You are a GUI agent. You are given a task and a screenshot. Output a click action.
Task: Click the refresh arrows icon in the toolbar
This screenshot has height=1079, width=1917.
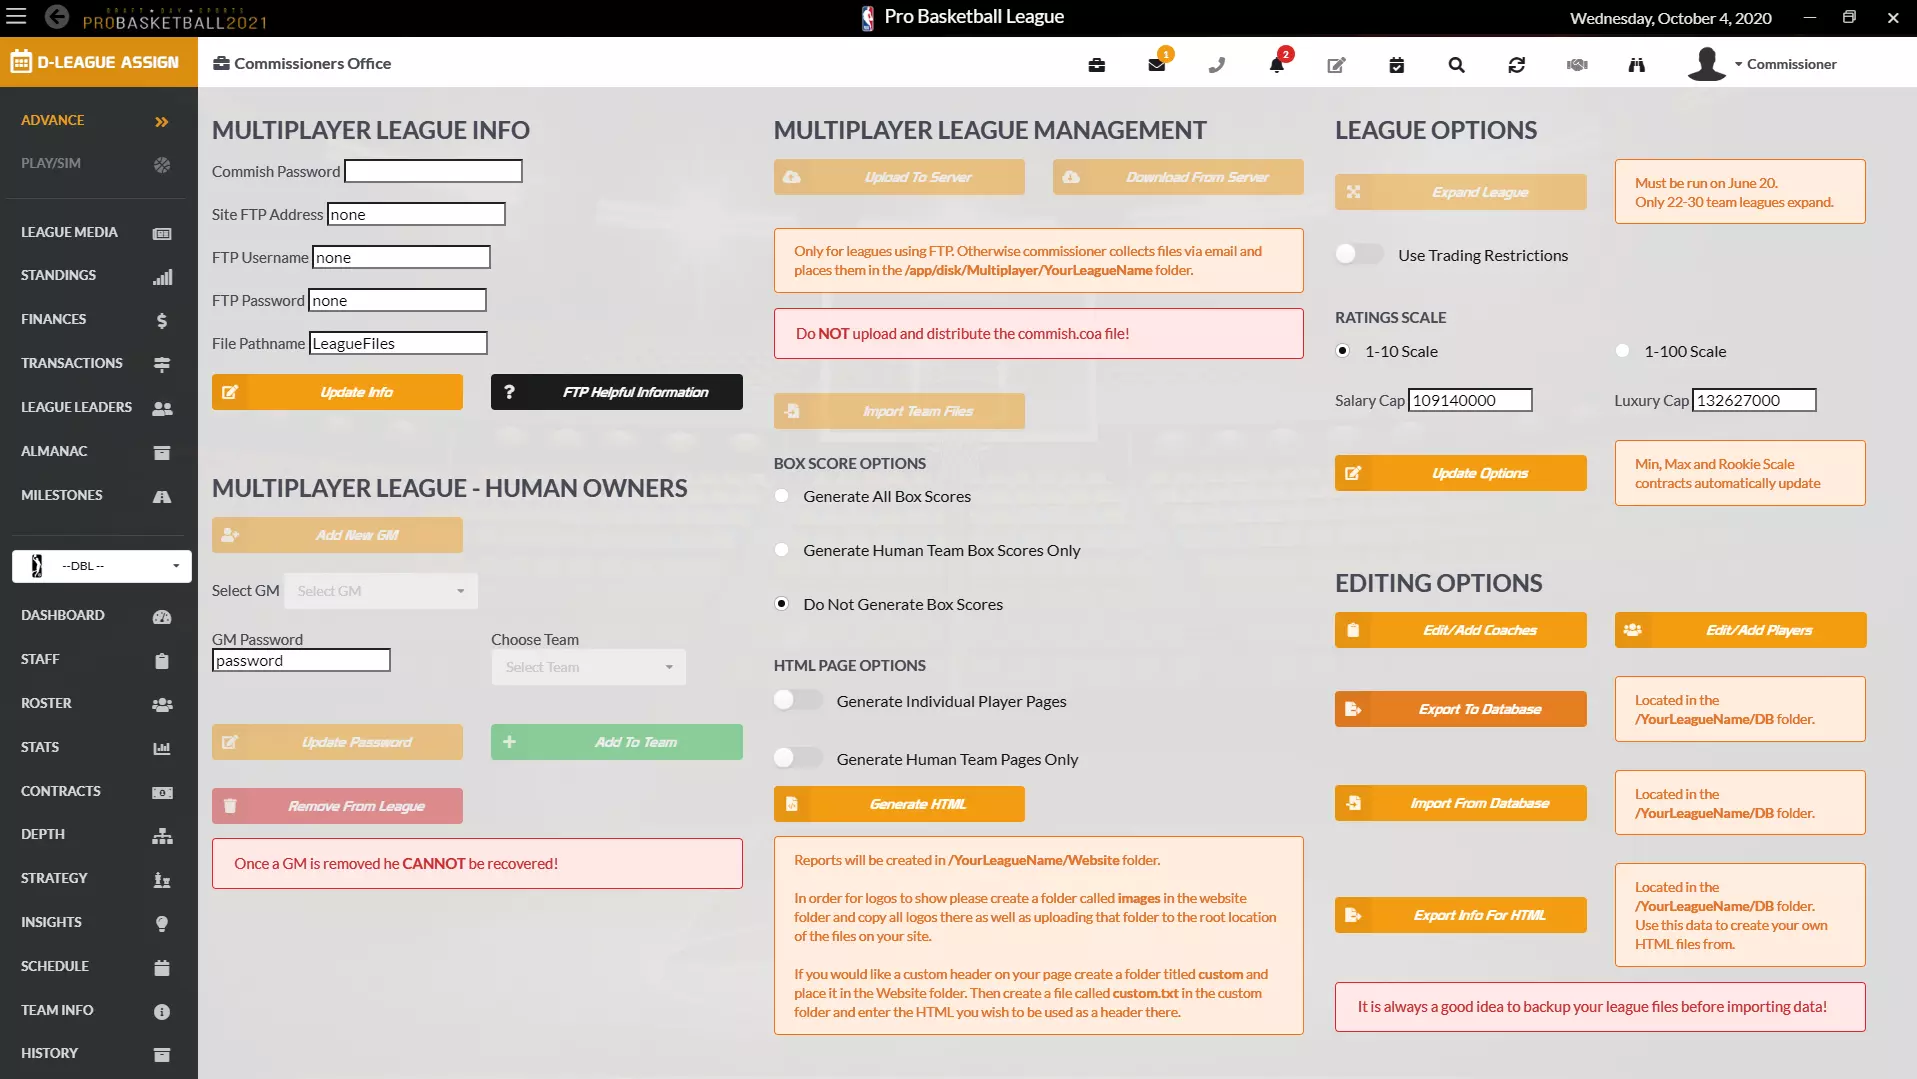tap(1517, 65)
